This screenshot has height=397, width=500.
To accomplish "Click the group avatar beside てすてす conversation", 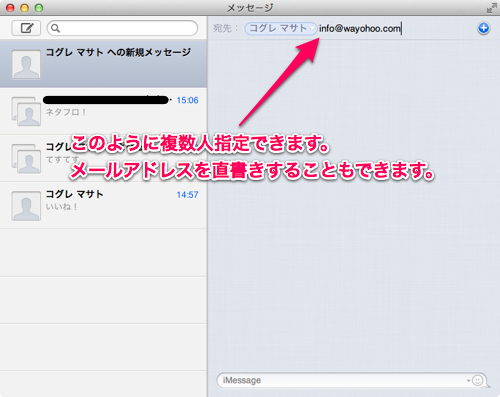I will [26, 158].
